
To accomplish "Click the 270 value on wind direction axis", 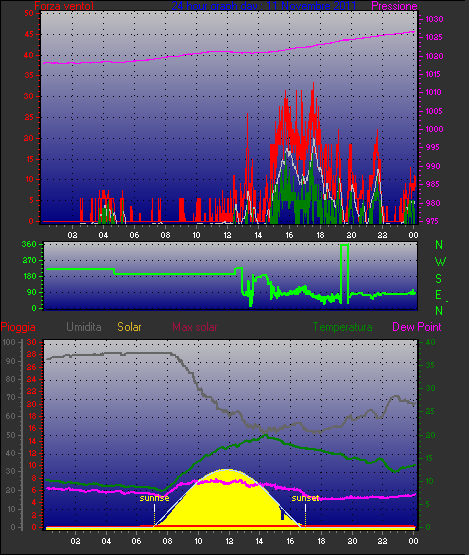I will coord(29,261).
